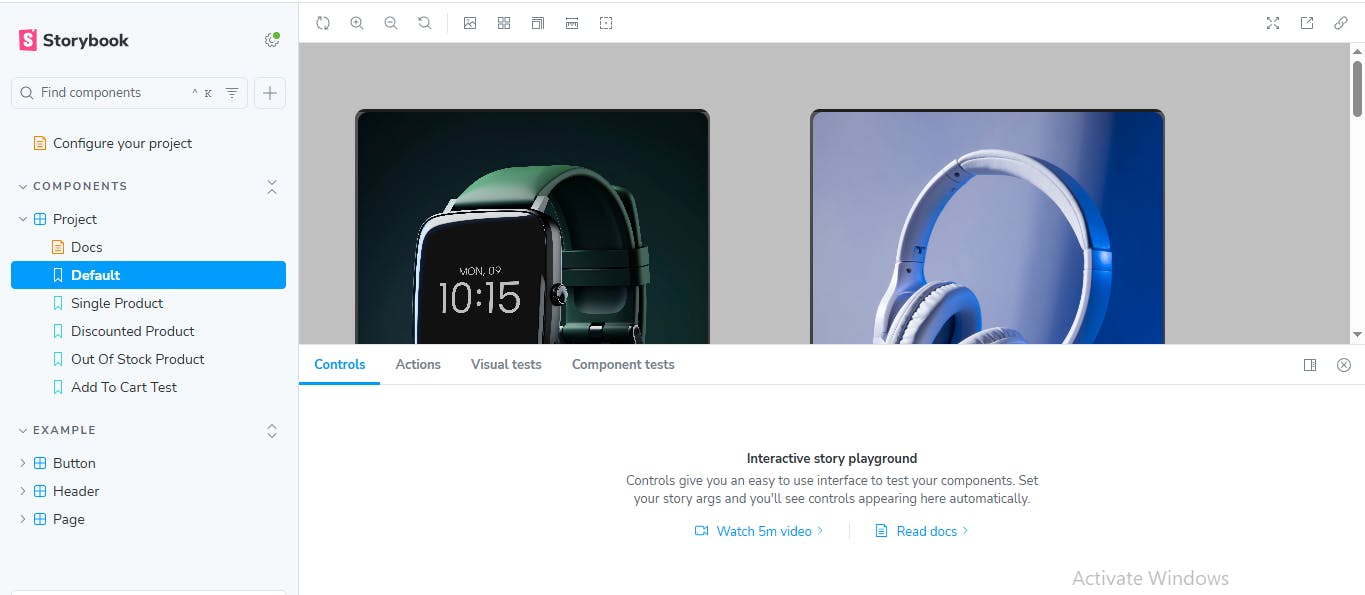Open the viewport size selector icon
The width and height of the screenshot is (1365, 595).
537,22
